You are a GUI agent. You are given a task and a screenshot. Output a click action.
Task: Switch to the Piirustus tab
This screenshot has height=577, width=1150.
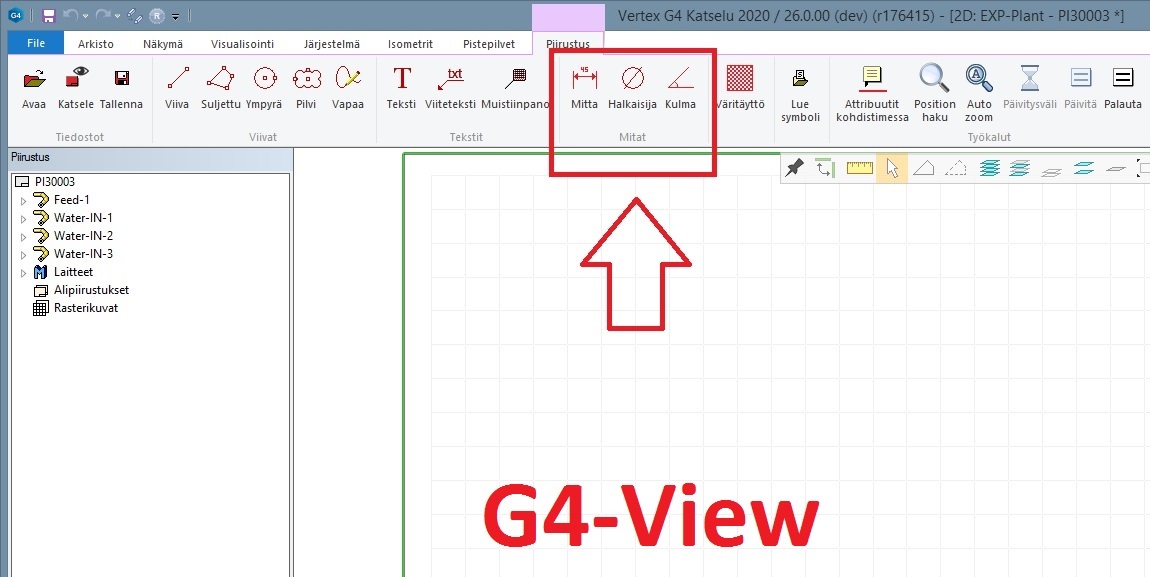(x=568, y=44)
